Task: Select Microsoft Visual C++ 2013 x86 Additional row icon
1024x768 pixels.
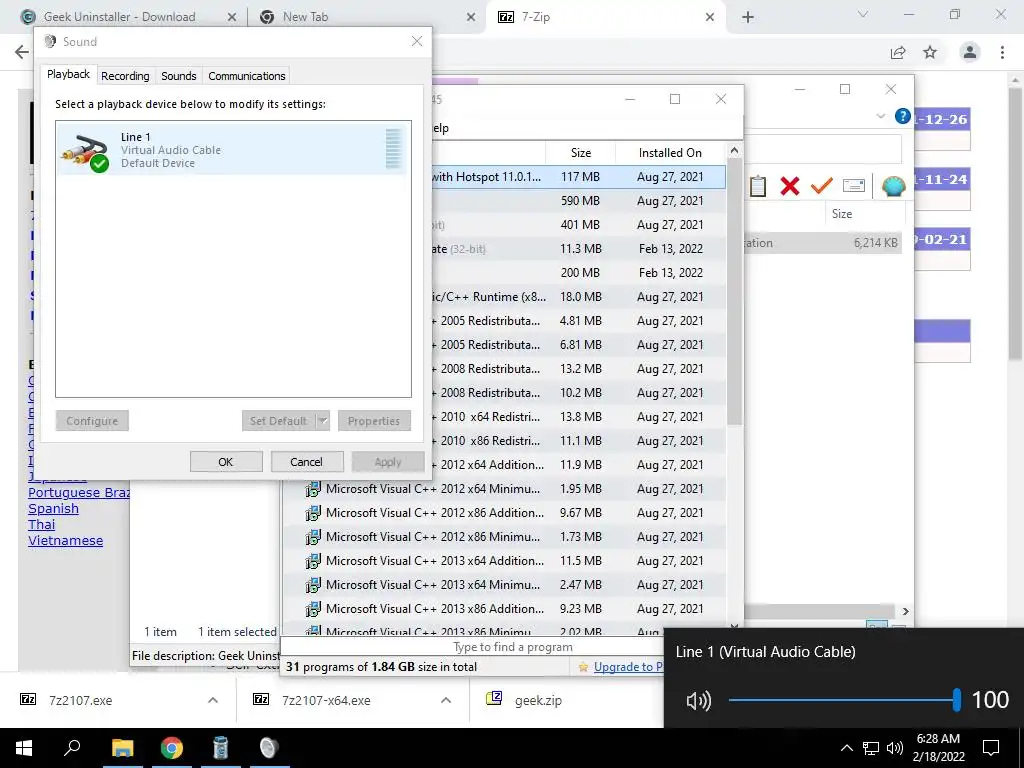Action: [313, 609]
